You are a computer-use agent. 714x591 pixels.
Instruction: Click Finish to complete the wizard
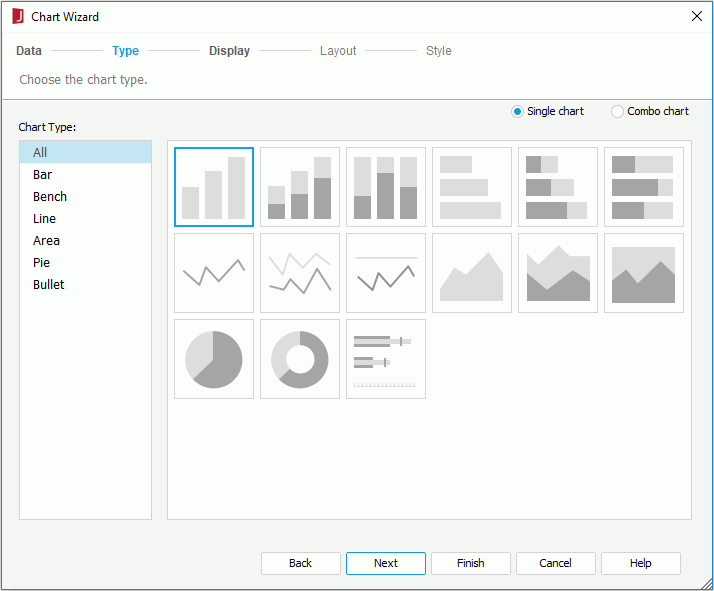(471, 563)
